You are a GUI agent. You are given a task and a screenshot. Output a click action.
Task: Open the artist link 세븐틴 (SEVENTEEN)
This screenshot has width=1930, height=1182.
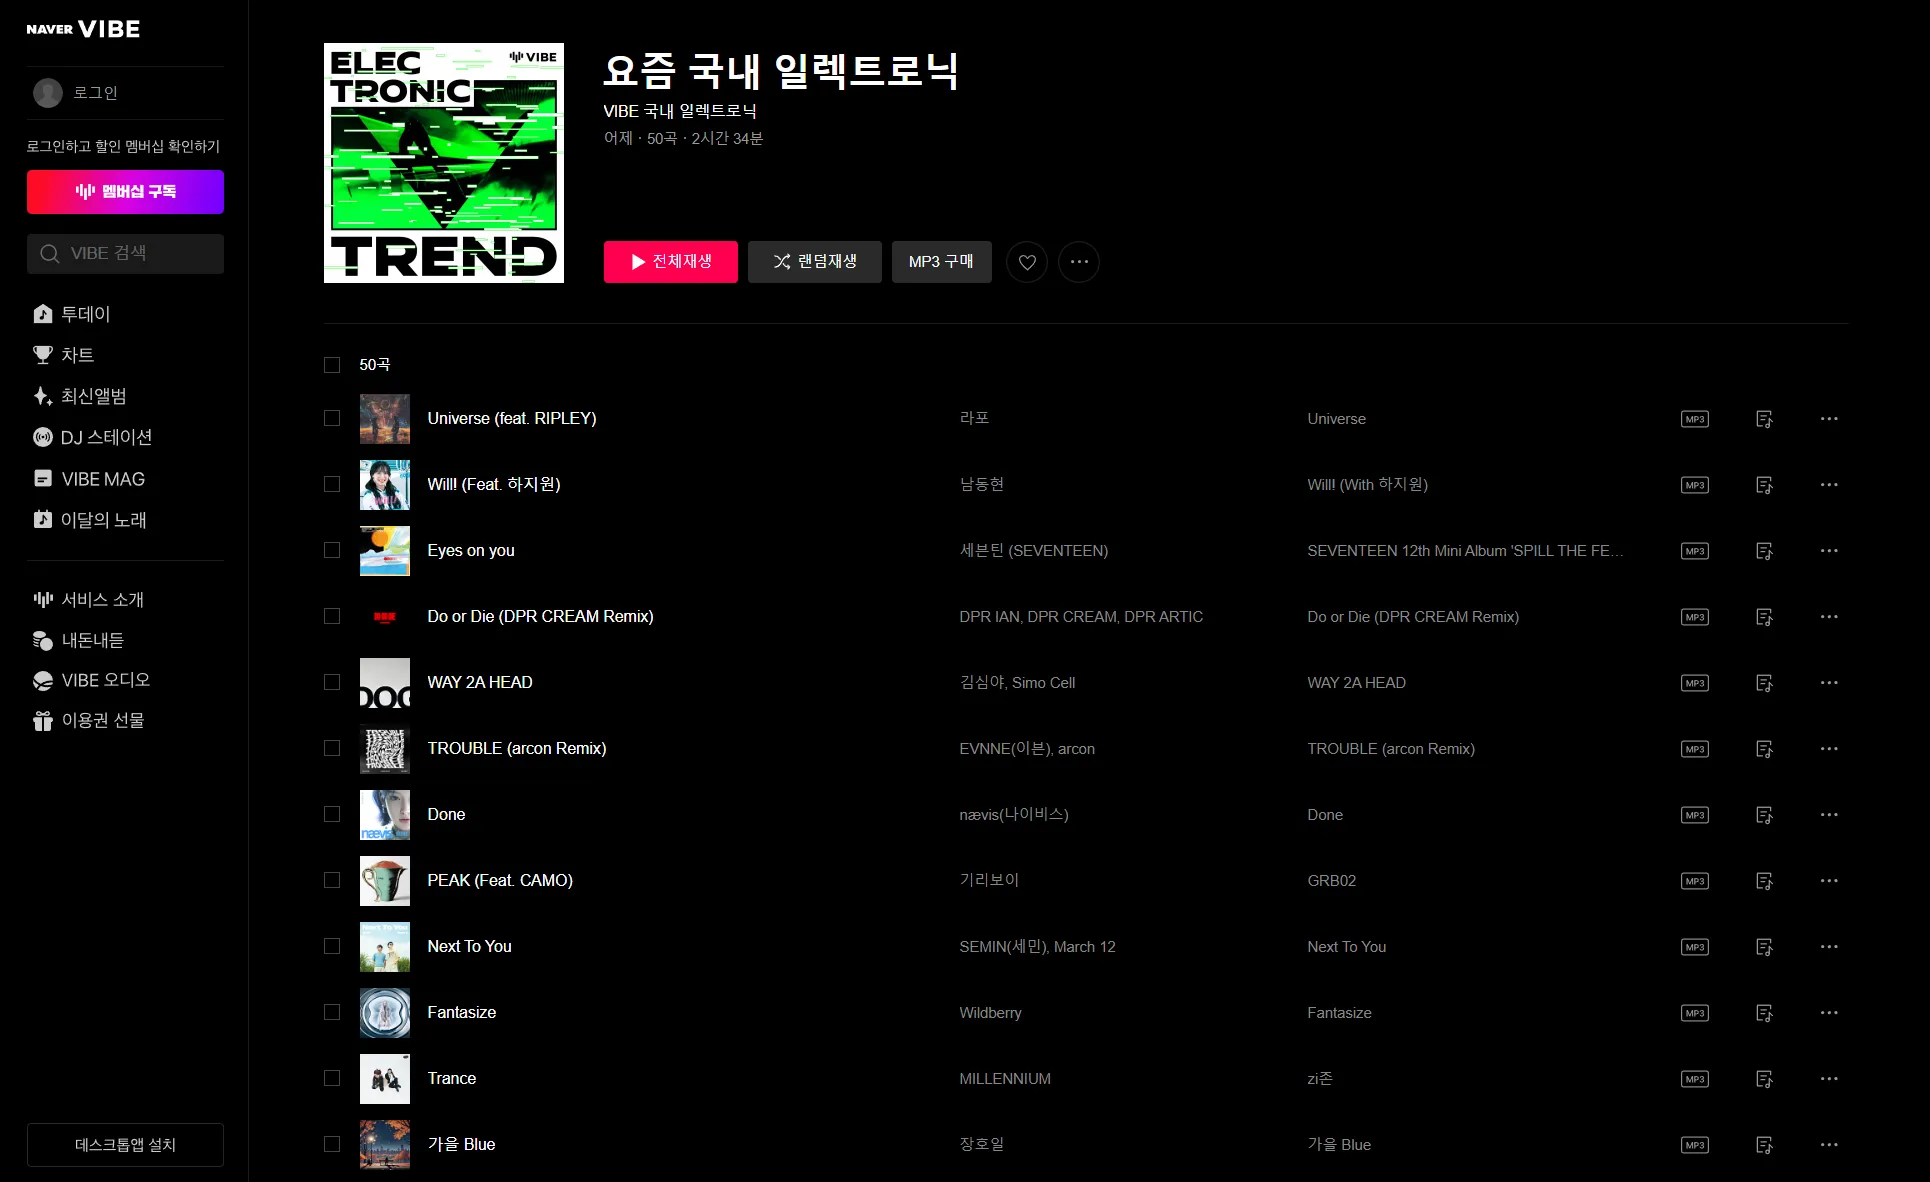point(1034,551)
